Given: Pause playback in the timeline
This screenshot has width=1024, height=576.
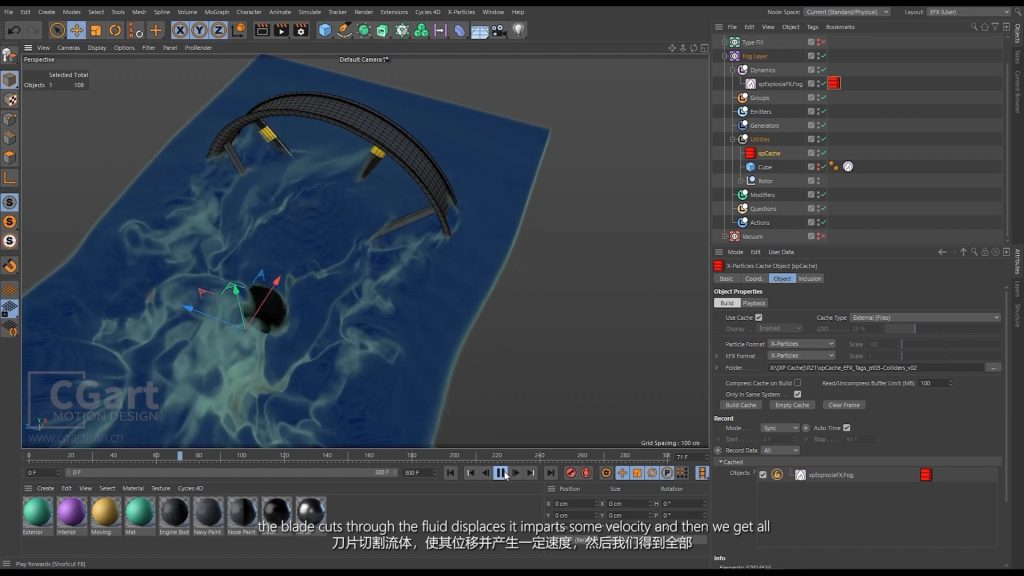Looking at the screenshot, I should pyautogui.click(x=500, y=473).
